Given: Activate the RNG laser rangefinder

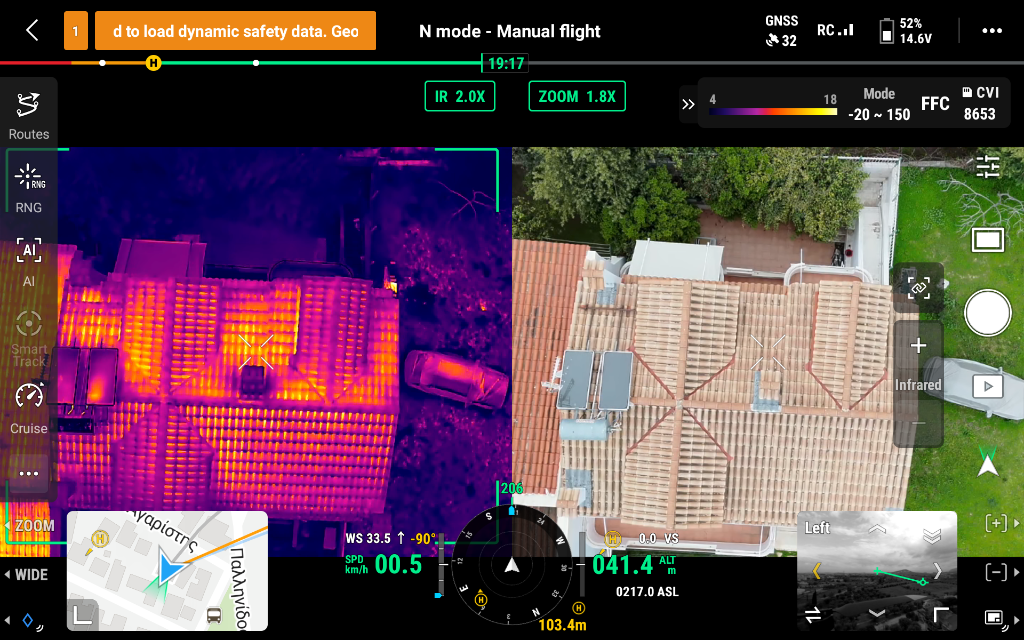Looking at the screenshot, I should coord(29,189).
